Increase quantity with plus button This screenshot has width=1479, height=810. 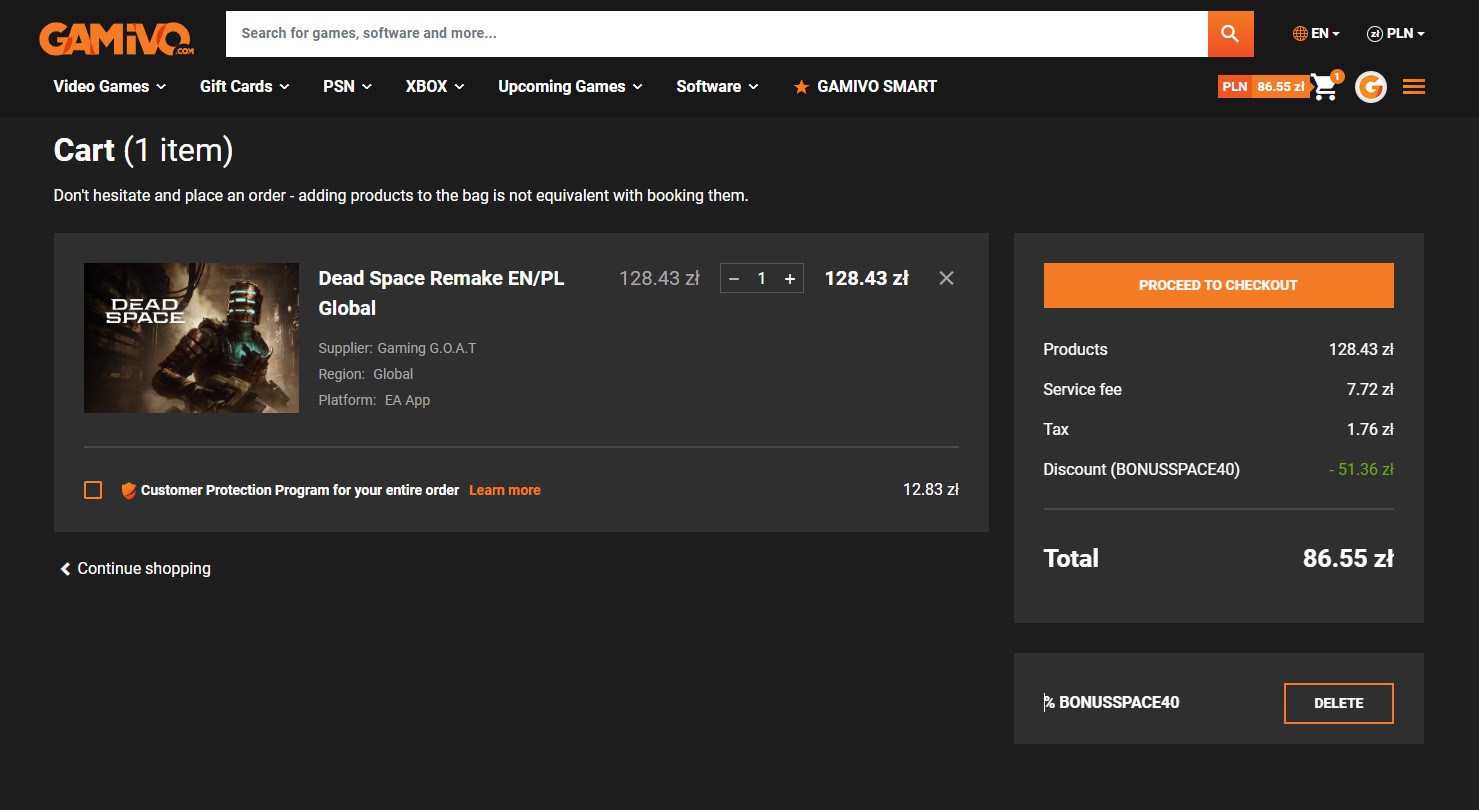click(790, 279)
